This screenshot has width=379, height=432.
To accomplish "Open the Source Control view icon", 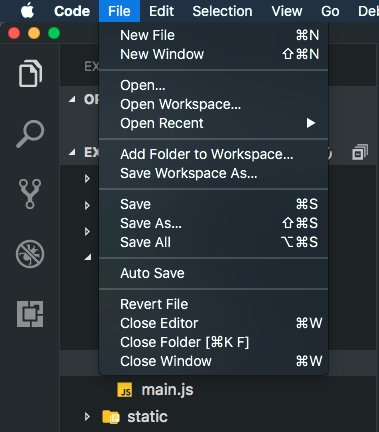I will [x=30, y=194].
